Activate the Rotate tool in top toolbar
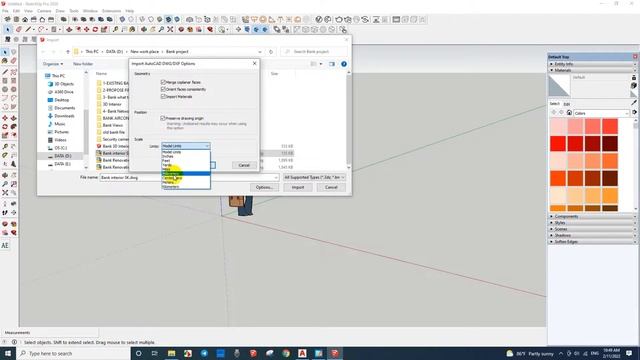 95,29
